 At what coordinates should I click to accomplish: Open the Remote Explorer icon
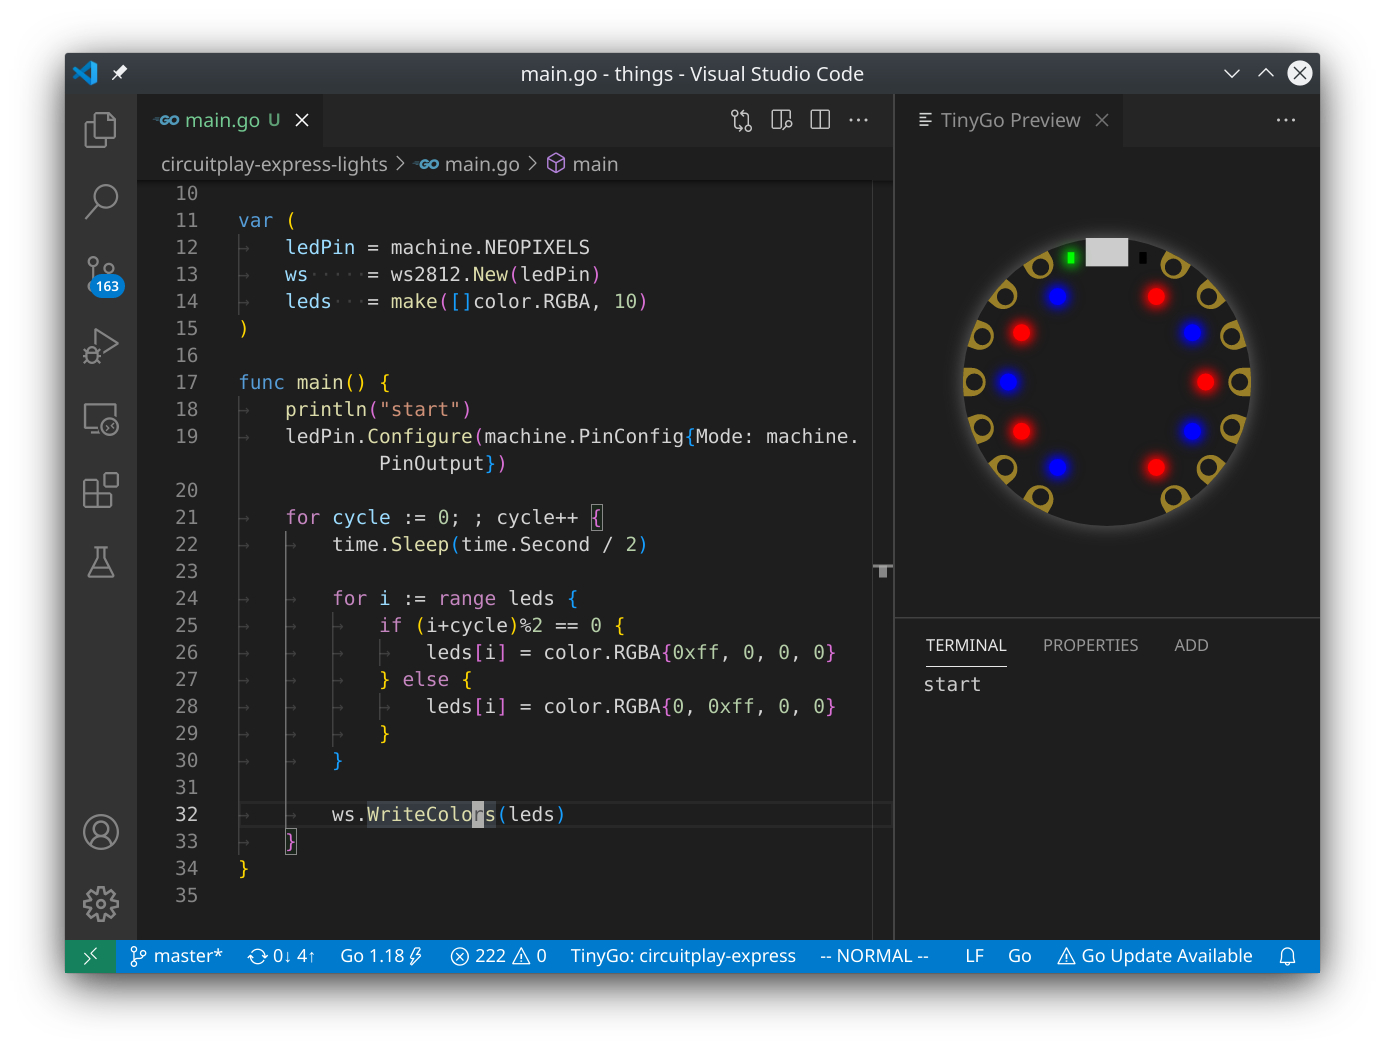(100, 419)
